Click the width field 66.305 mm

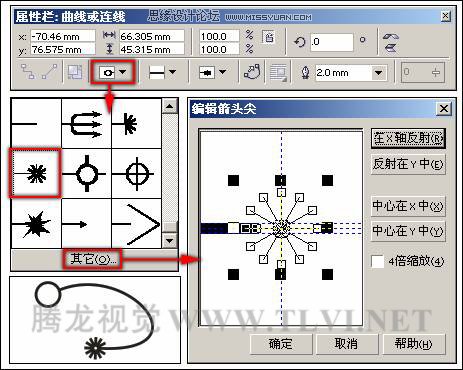[x=152, y=36]
